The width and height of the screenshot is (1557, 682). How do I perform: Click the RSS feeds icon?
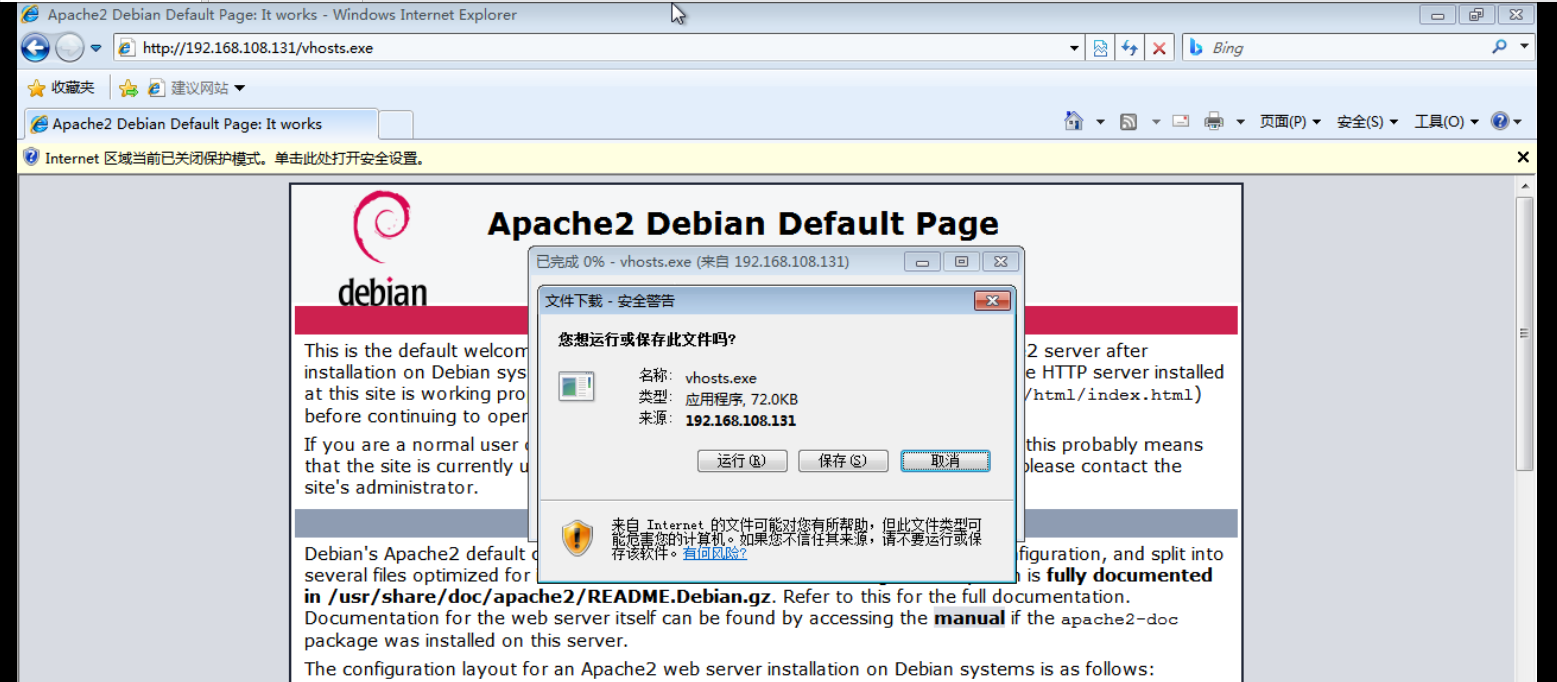[1128, 122]
